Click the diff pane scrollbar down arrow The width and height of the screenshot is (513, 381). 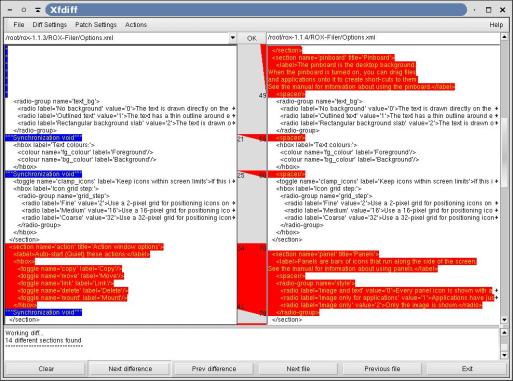[x=504, y=320]
